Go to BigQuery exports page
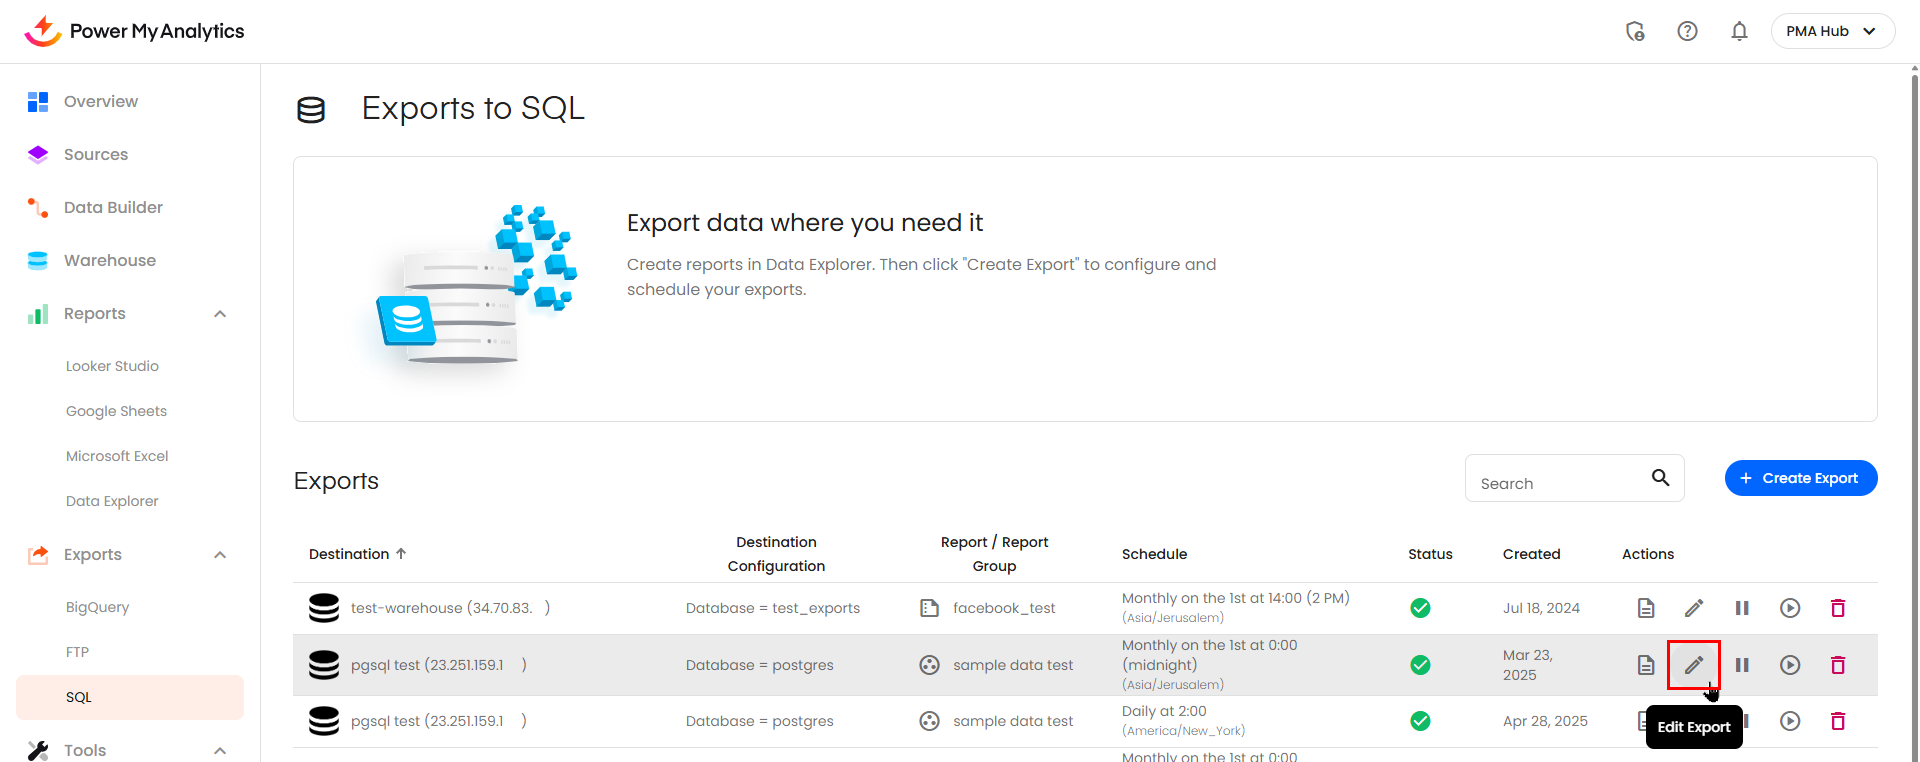Viewport: 1920px width, 762px height. 97,607
